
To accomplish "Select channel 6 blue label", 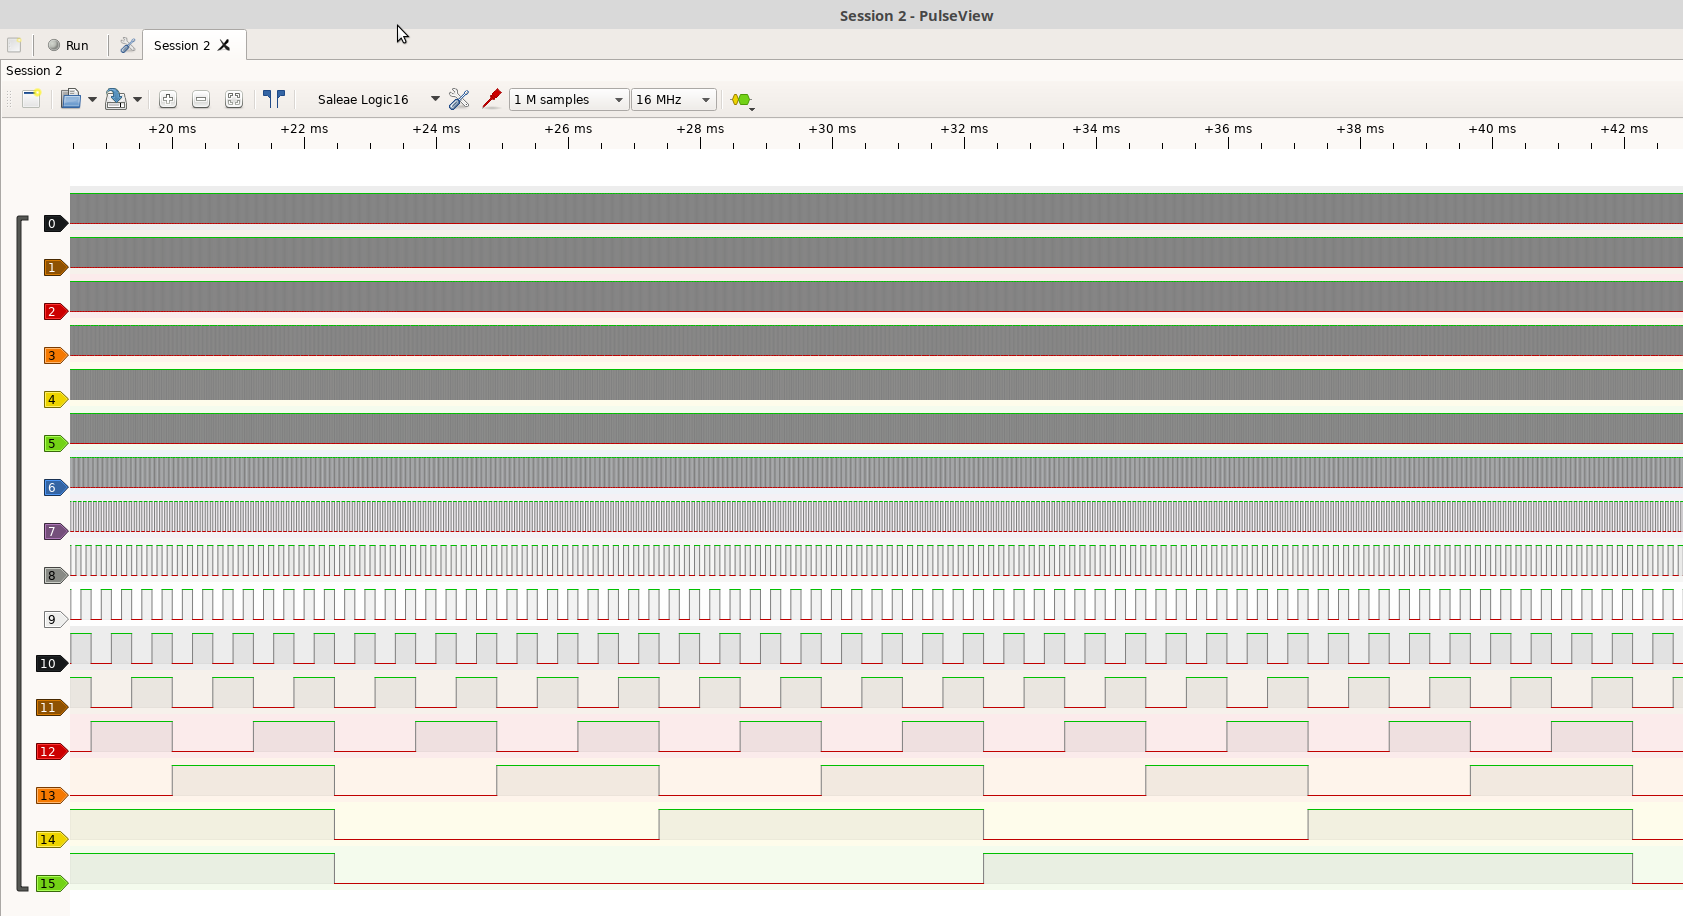I will point(55,487).
